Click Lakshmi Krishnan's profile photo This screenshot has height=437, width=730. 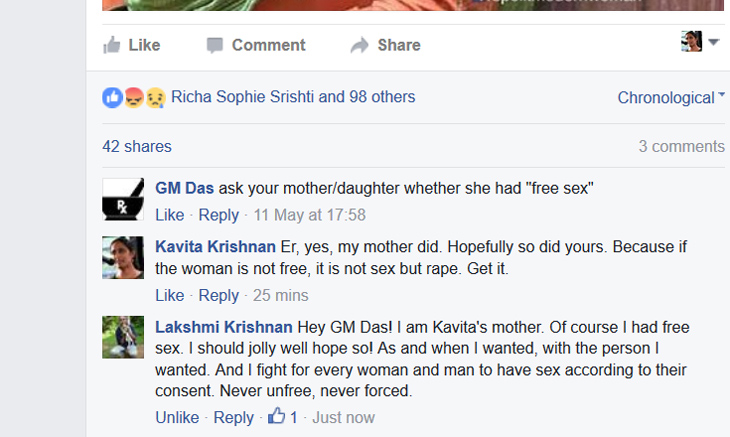pyautogui.click(x=123, y=337)
